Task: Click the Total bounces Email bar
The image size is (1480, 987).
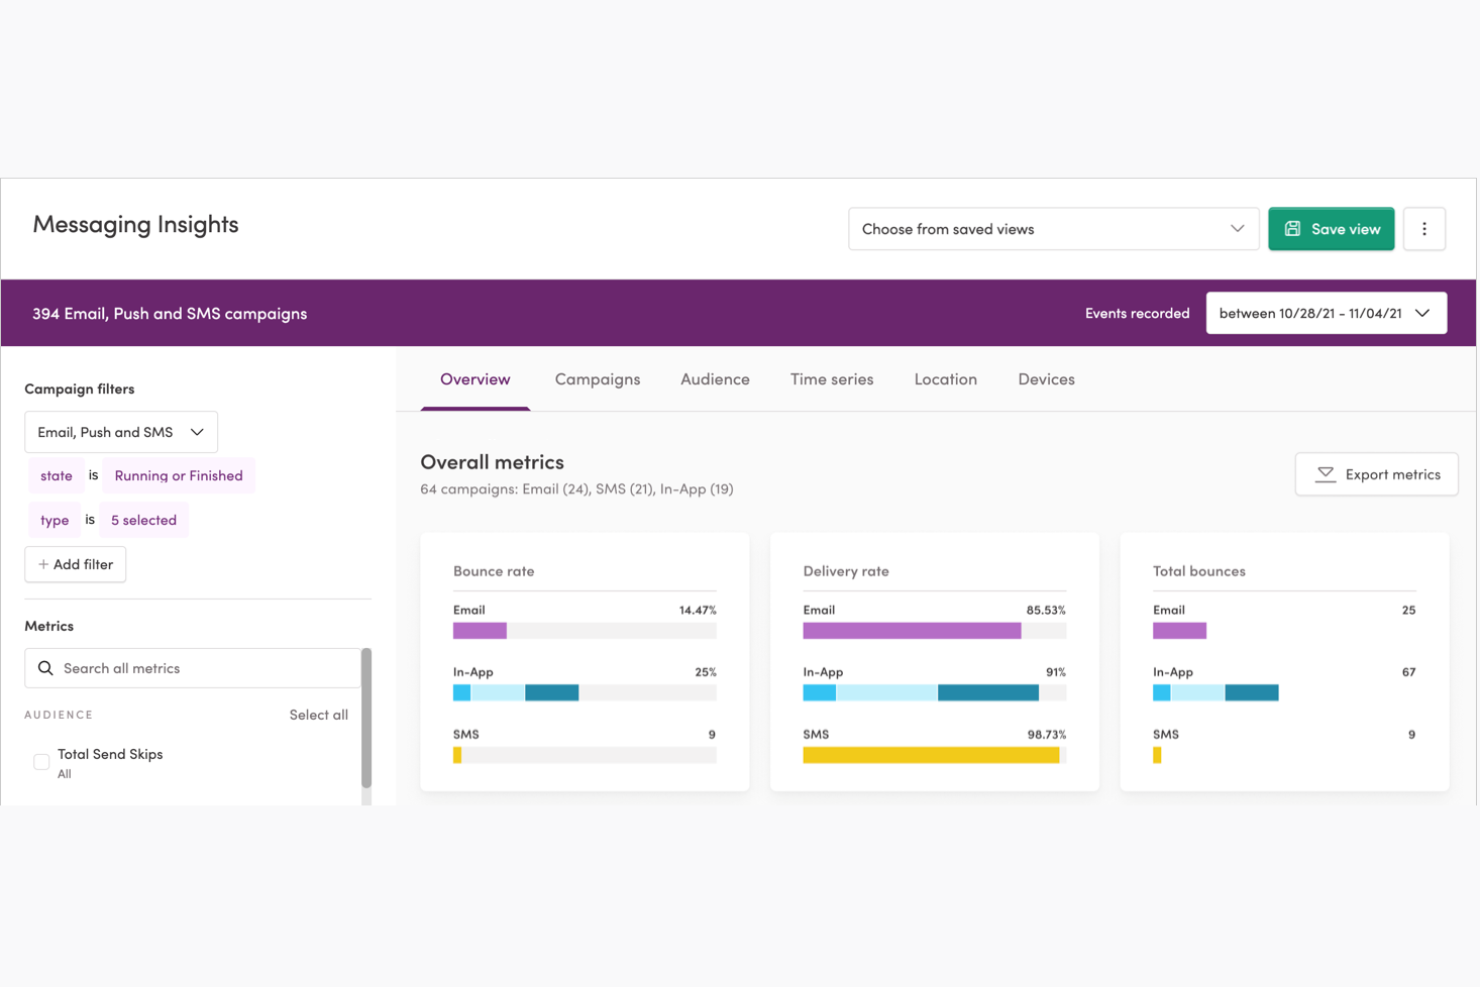Action: [x=1180, y=631]
